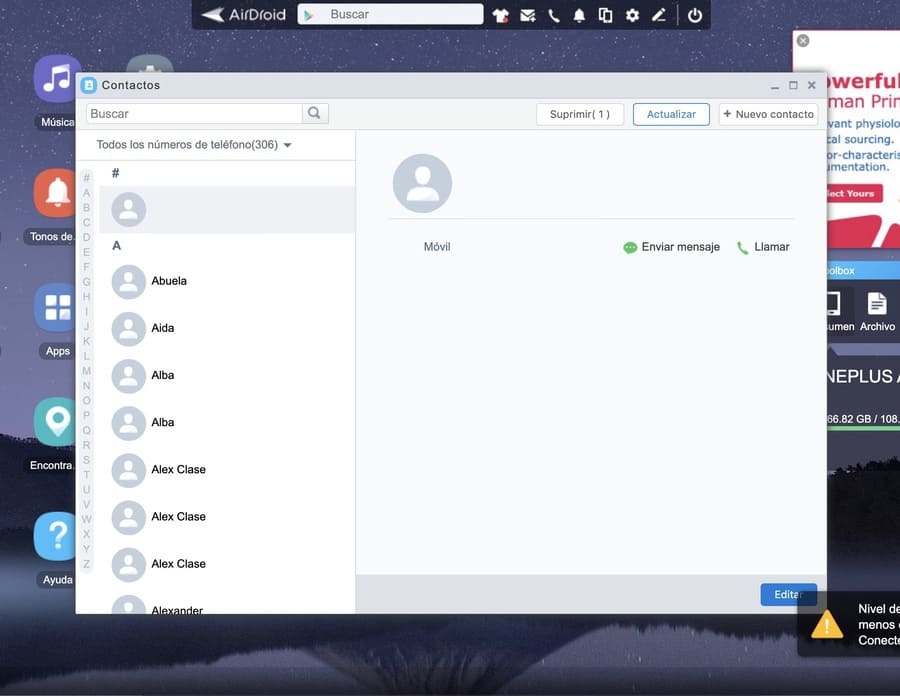Open the Ayuda help icon
The width and height of the screenshot is (900, 696).
pyautogui.click(x=55, y=536)
